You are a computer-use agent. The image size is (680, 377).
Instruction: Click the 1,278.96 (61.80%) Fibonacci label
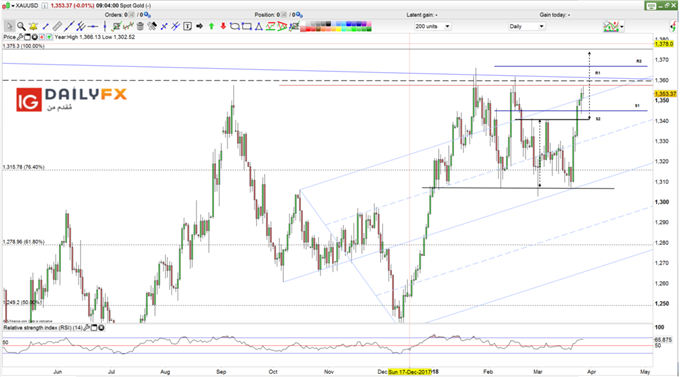tap(24, 242)
